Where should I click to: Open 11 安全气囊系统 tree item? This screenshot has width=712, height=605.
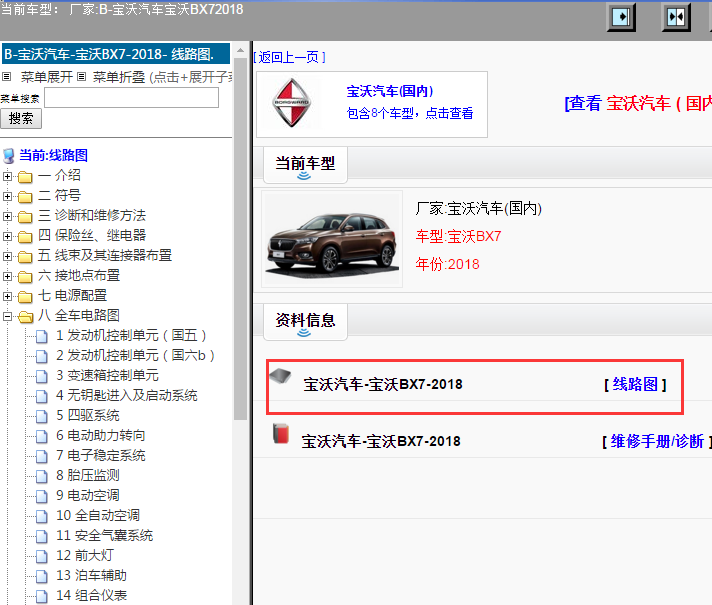pyautogui.click(x=104, y=536)
